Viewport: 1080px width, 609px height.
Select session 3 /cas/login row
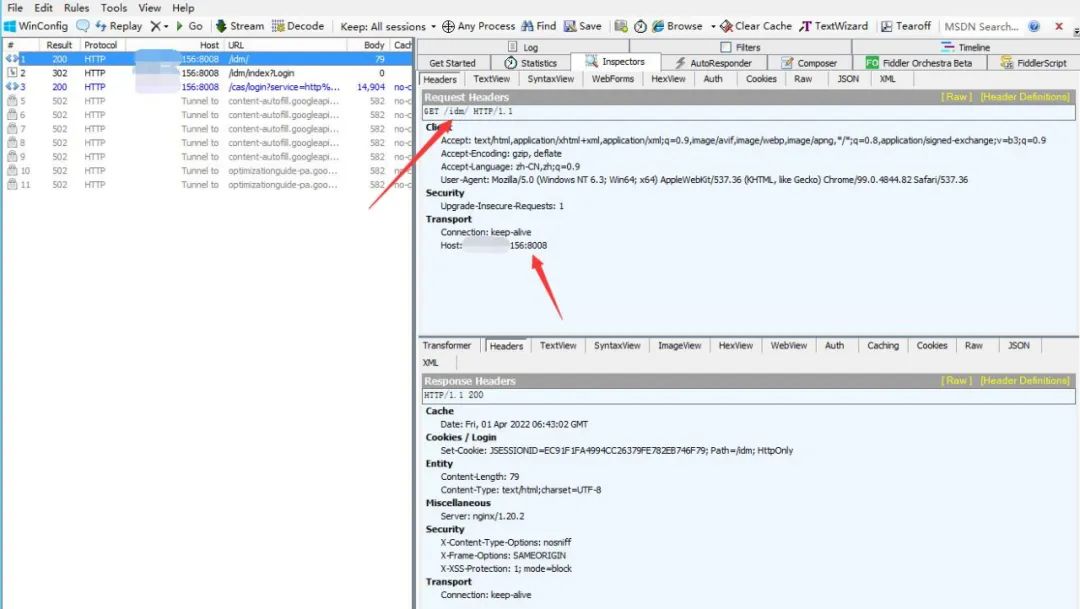[207, 87]
